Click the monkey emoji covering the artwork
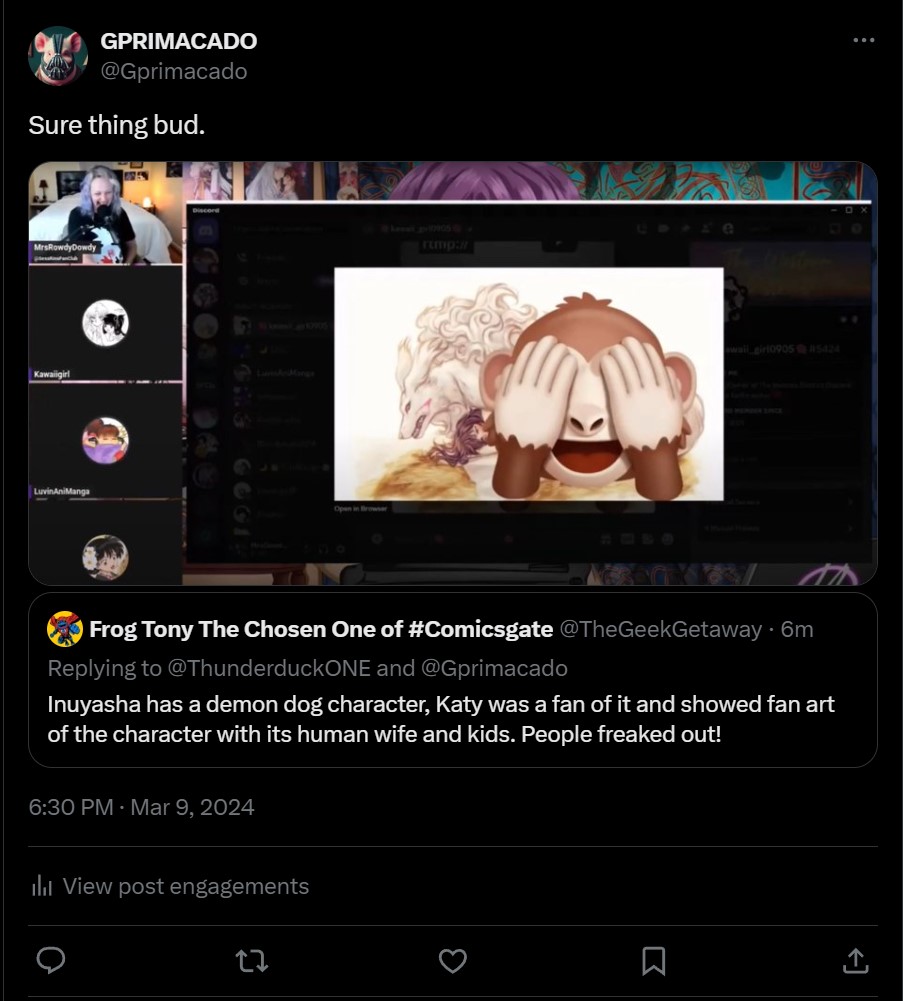This screenshot has height=1001, width=903. pyautogui.click(x=591, y=396)
